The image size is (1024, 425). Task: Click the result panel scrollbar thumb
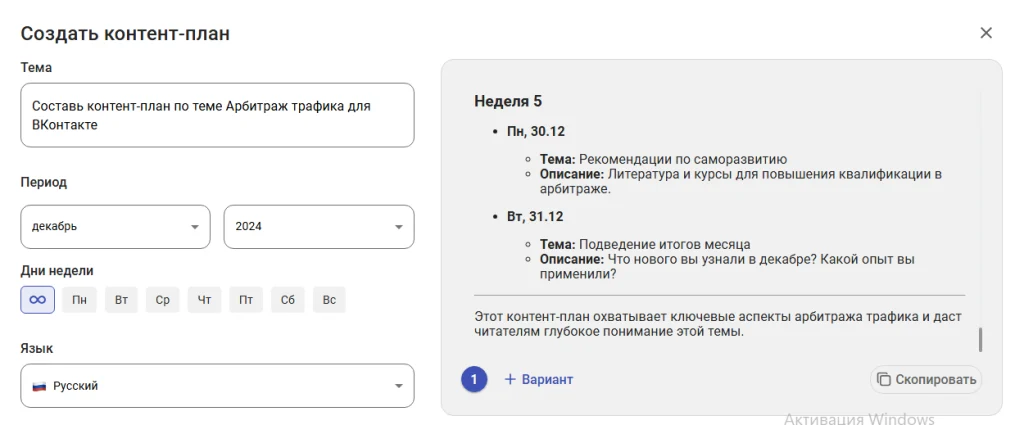pyautogui.click(x=980, y=340)
